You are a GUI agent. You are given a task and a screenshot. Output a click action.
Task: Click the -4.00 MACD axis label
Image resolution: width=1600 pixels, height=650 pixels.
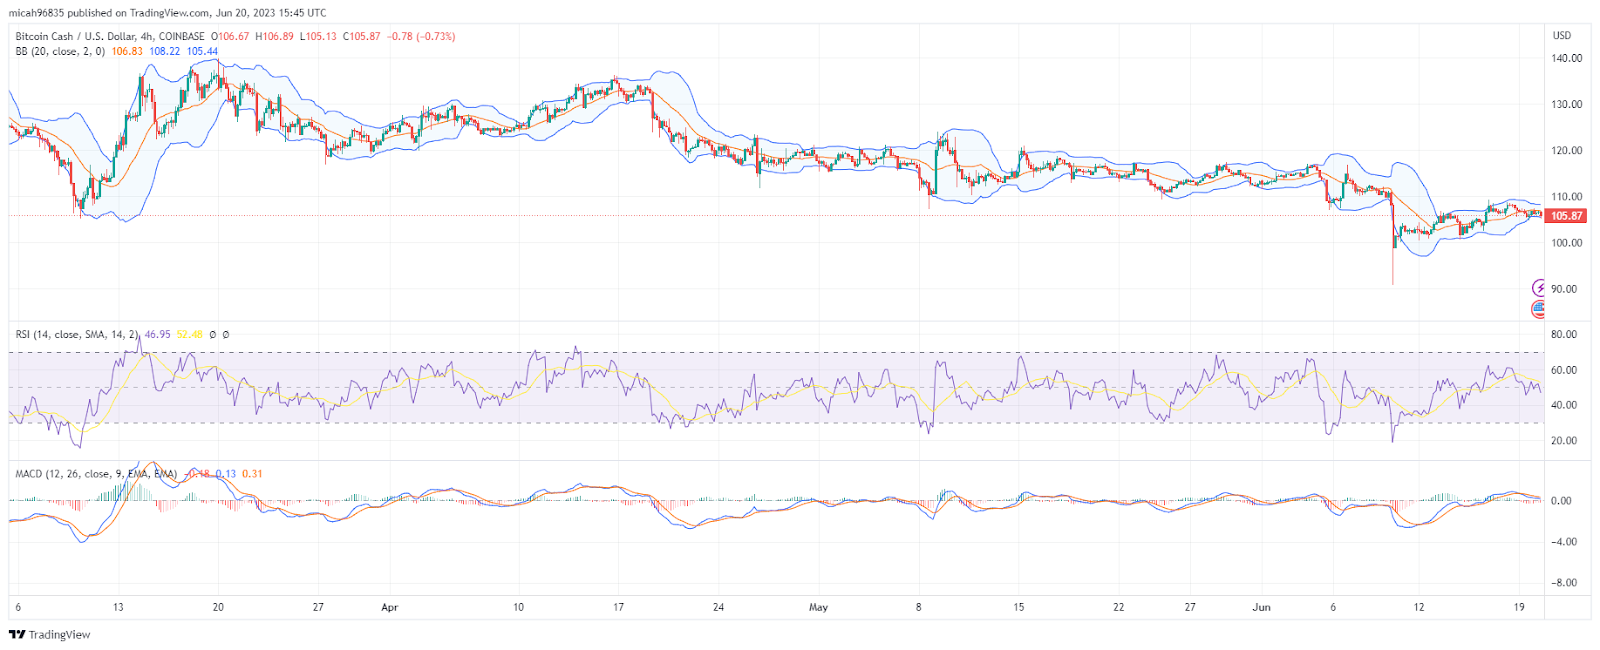(1563, 541)
